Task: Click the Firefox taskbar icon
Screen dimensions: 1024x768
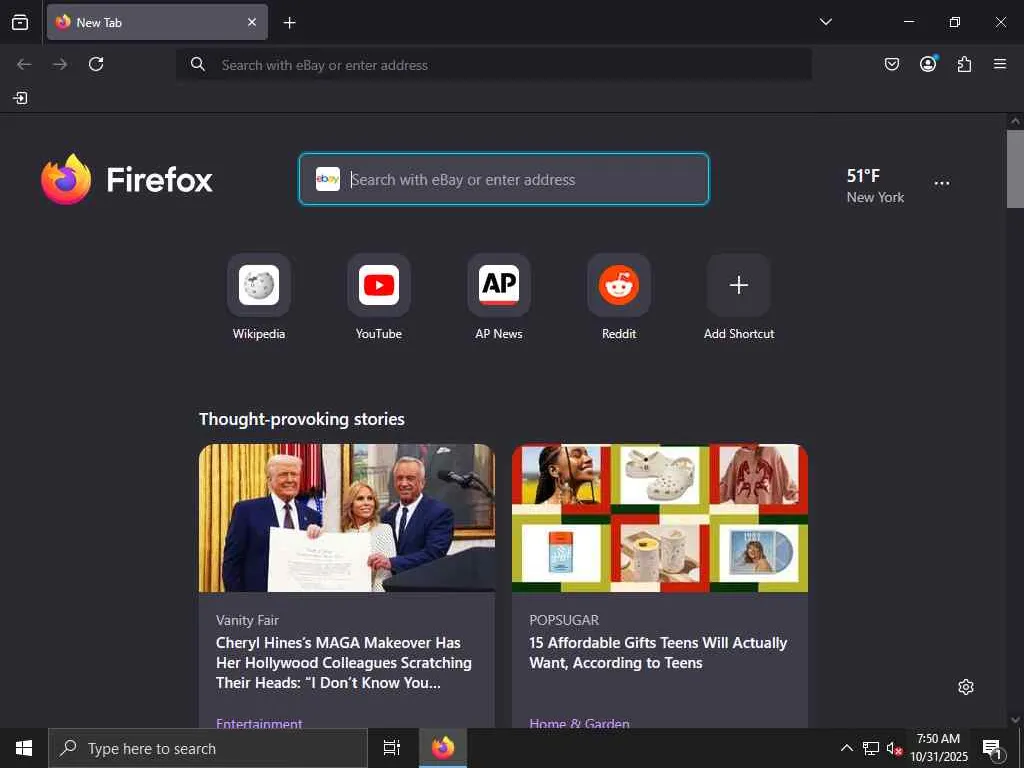Action: [443, 748]
